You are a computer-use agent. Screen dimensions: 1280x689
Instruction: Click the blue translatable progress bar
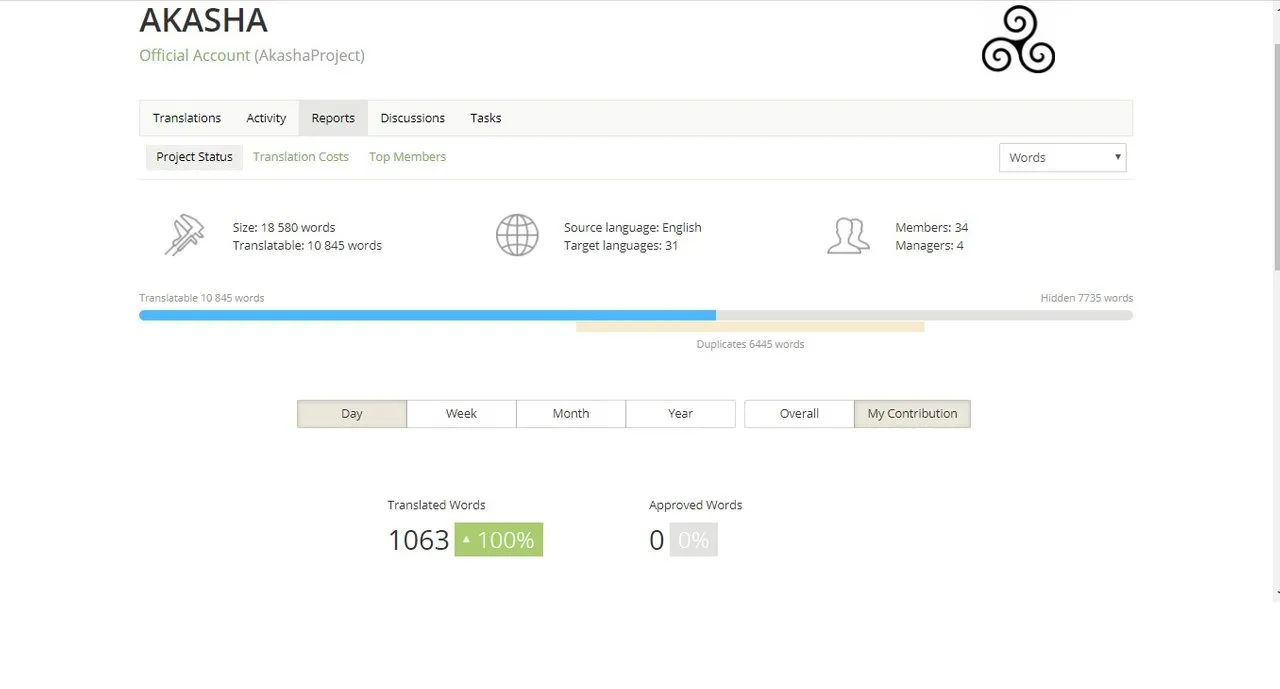coord(427,315)
